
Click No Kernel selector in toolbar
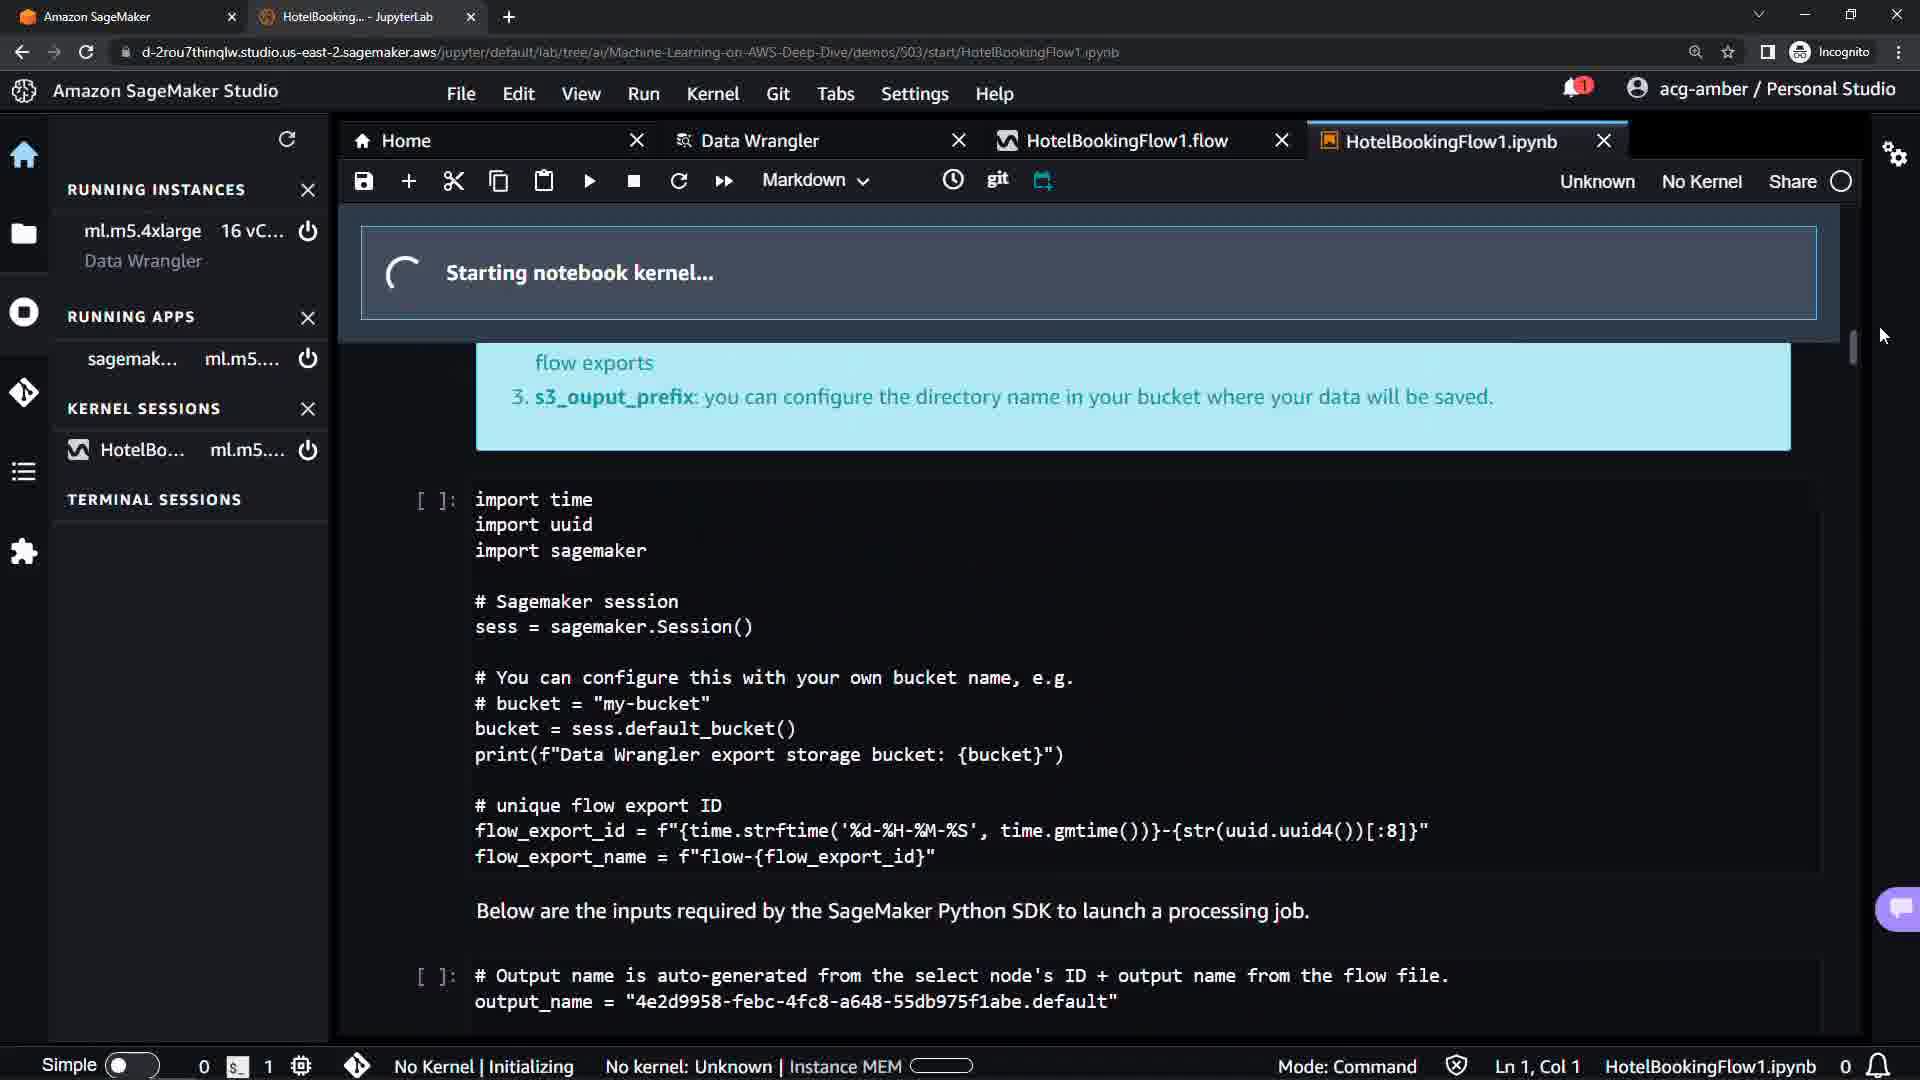pos(1701,182)
